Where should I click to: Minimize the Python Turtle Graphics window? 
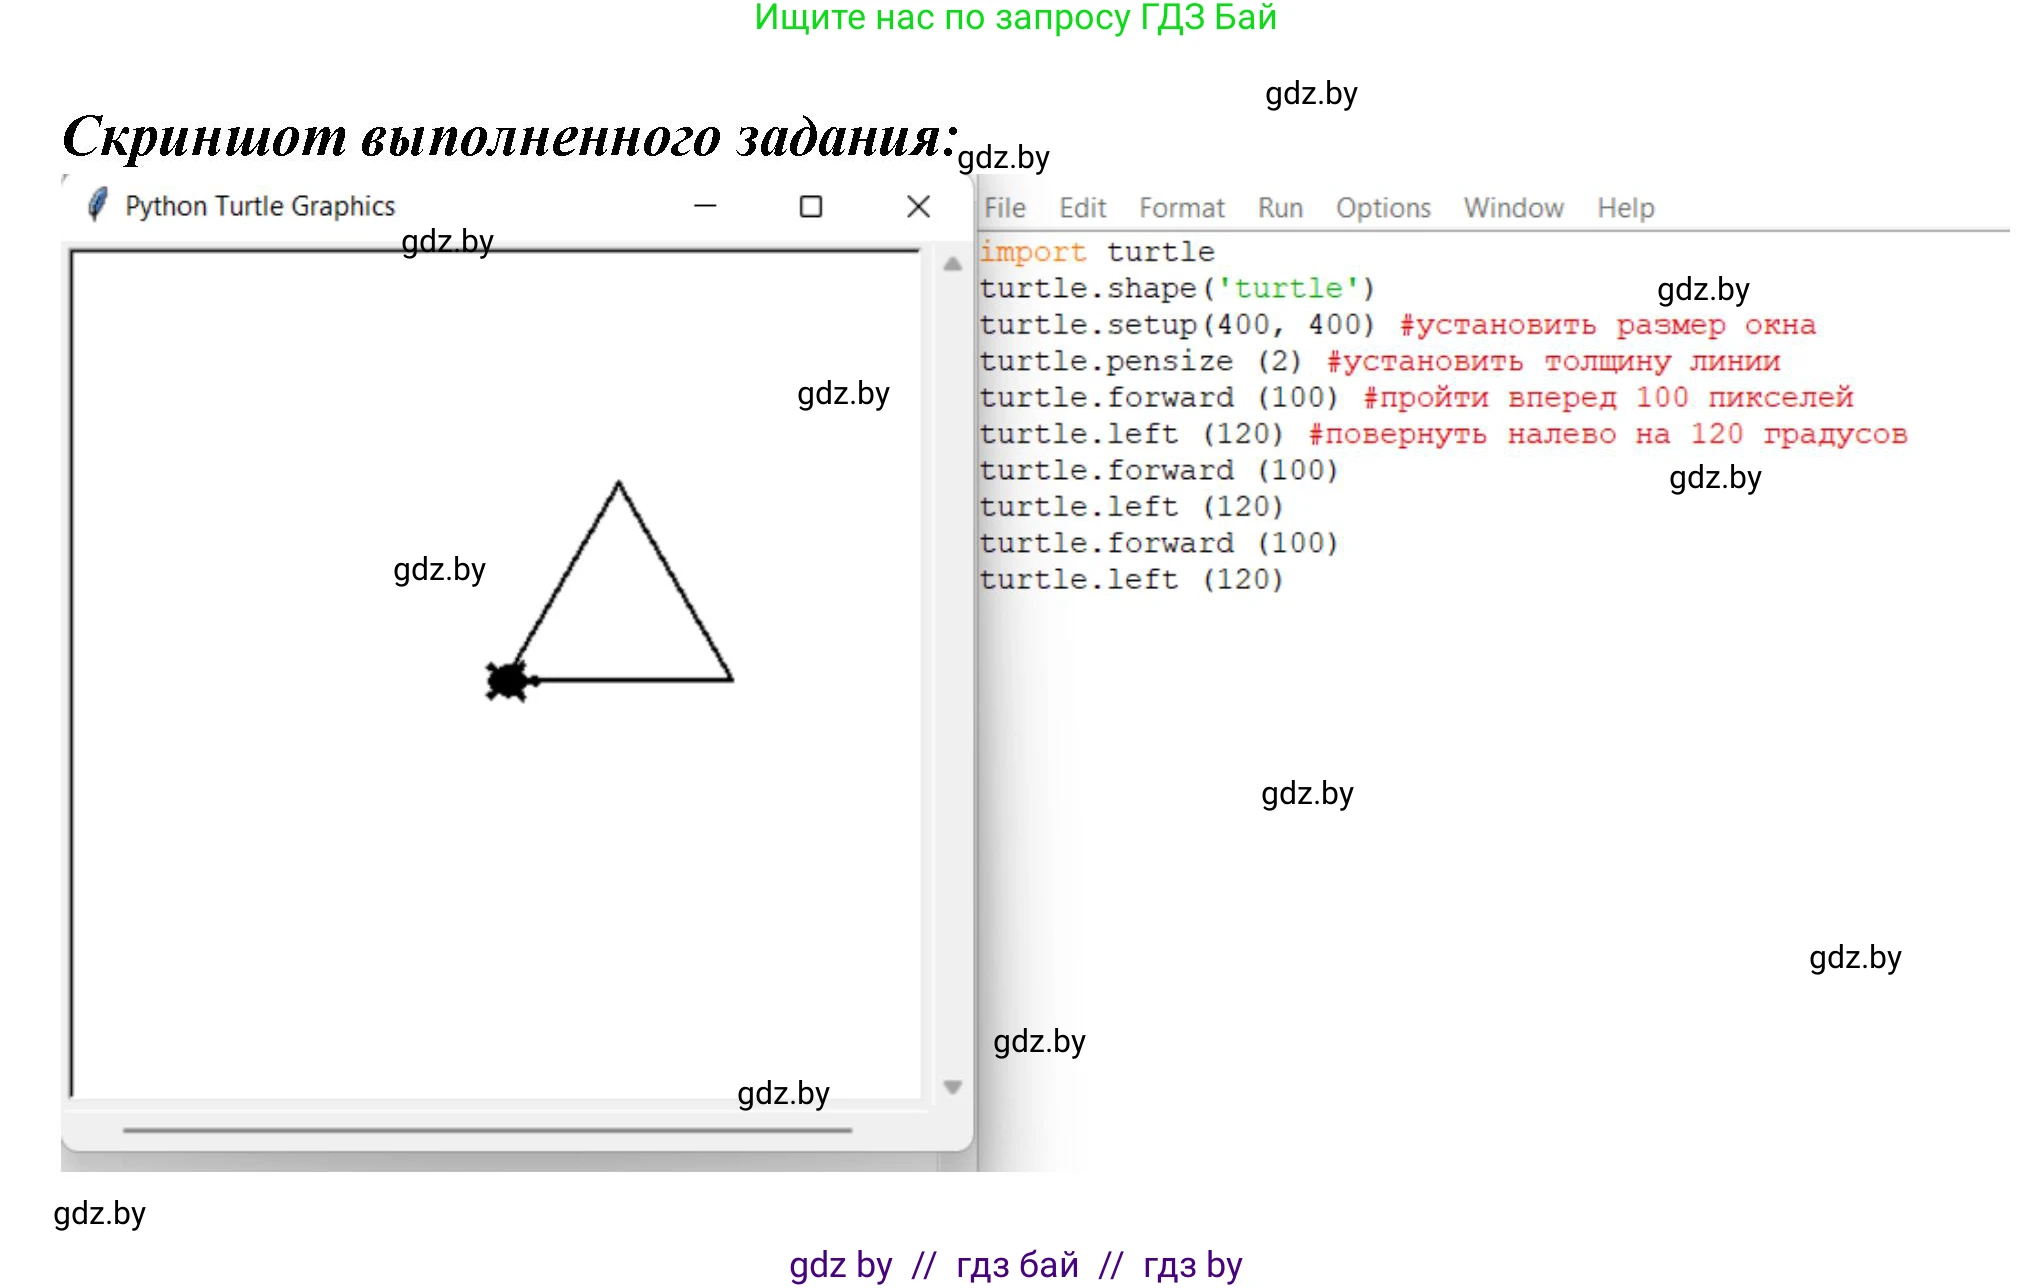[705, 206]
